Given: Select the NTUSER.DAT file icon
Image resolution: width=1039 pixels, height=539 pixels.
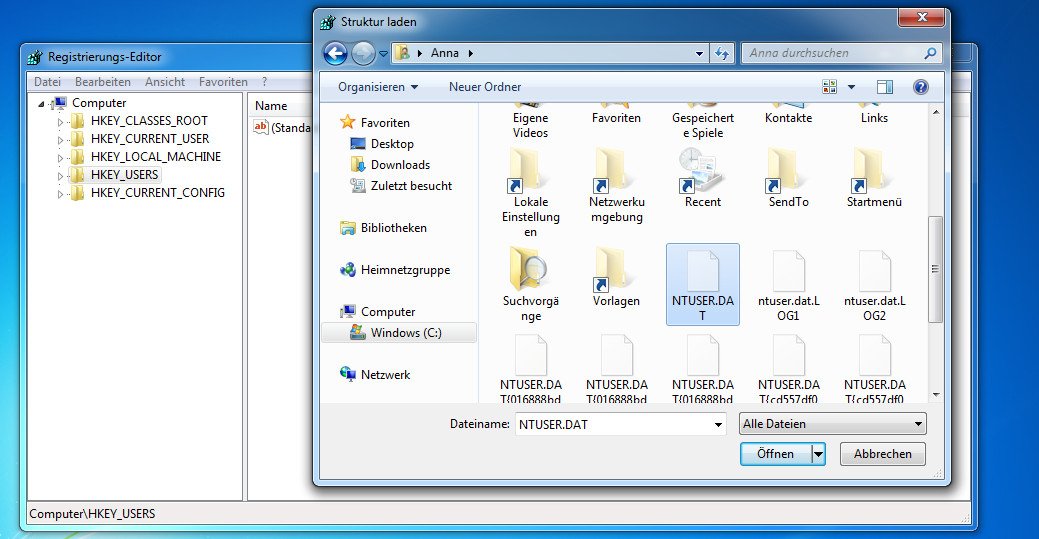Looking at the screenshot, I should [x=702, y=273].
